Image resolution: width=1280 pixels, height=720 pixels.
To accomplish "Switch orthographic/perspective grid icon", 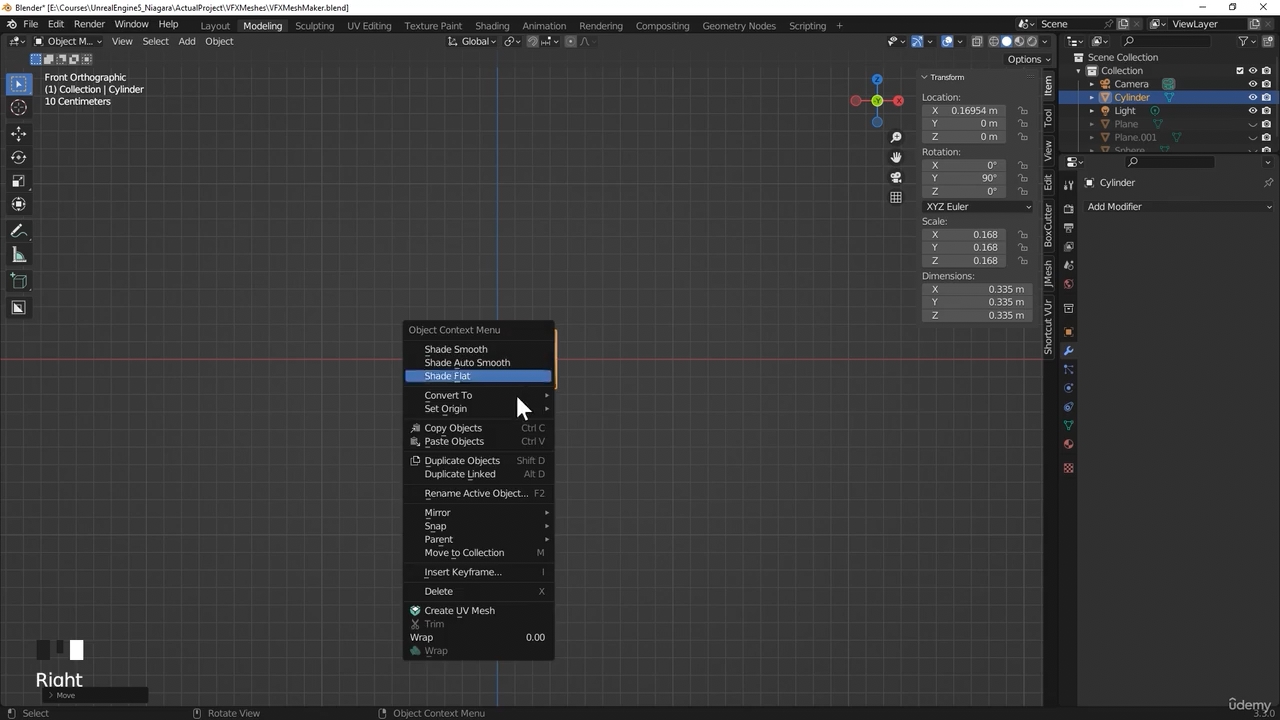I will pos(896,197).
